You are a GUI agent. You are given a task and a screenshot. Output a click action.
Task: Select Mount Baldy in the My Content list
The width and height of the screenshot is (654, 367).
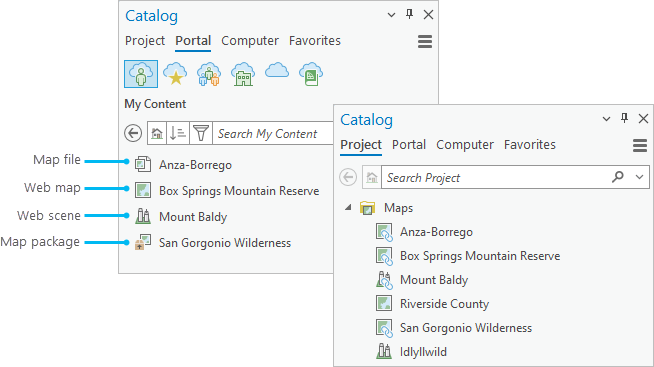193,217
